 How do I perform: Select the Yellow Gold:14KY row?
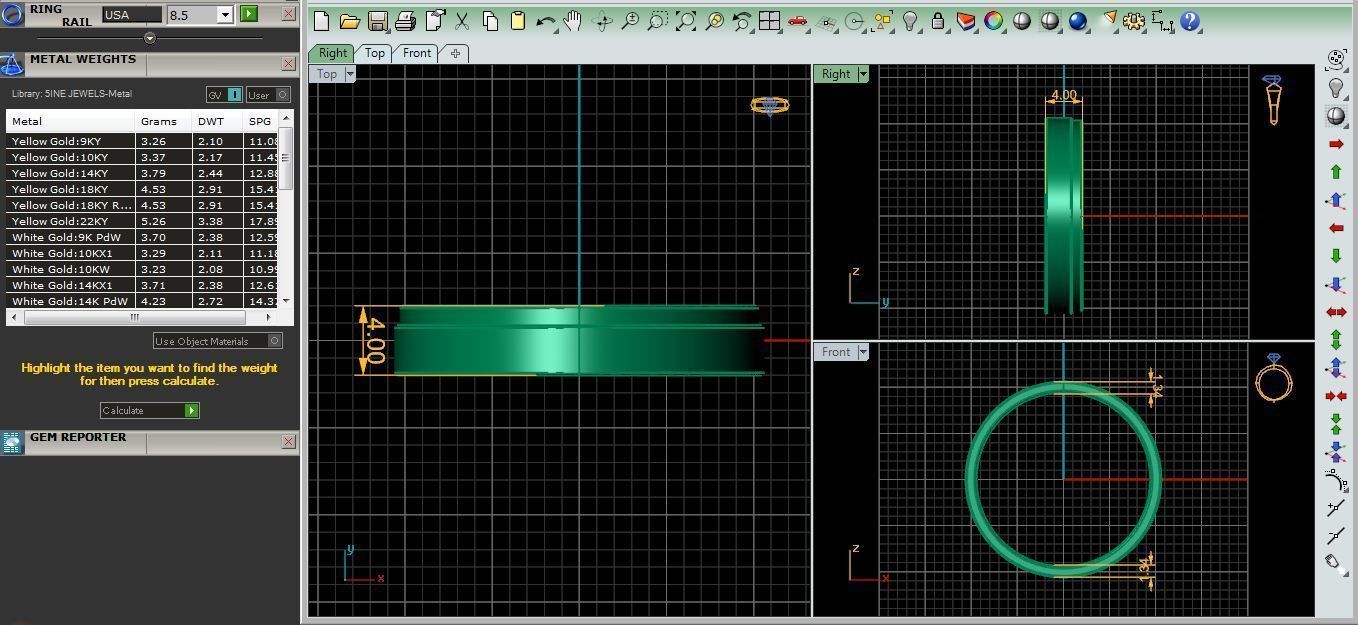(143, 173)
